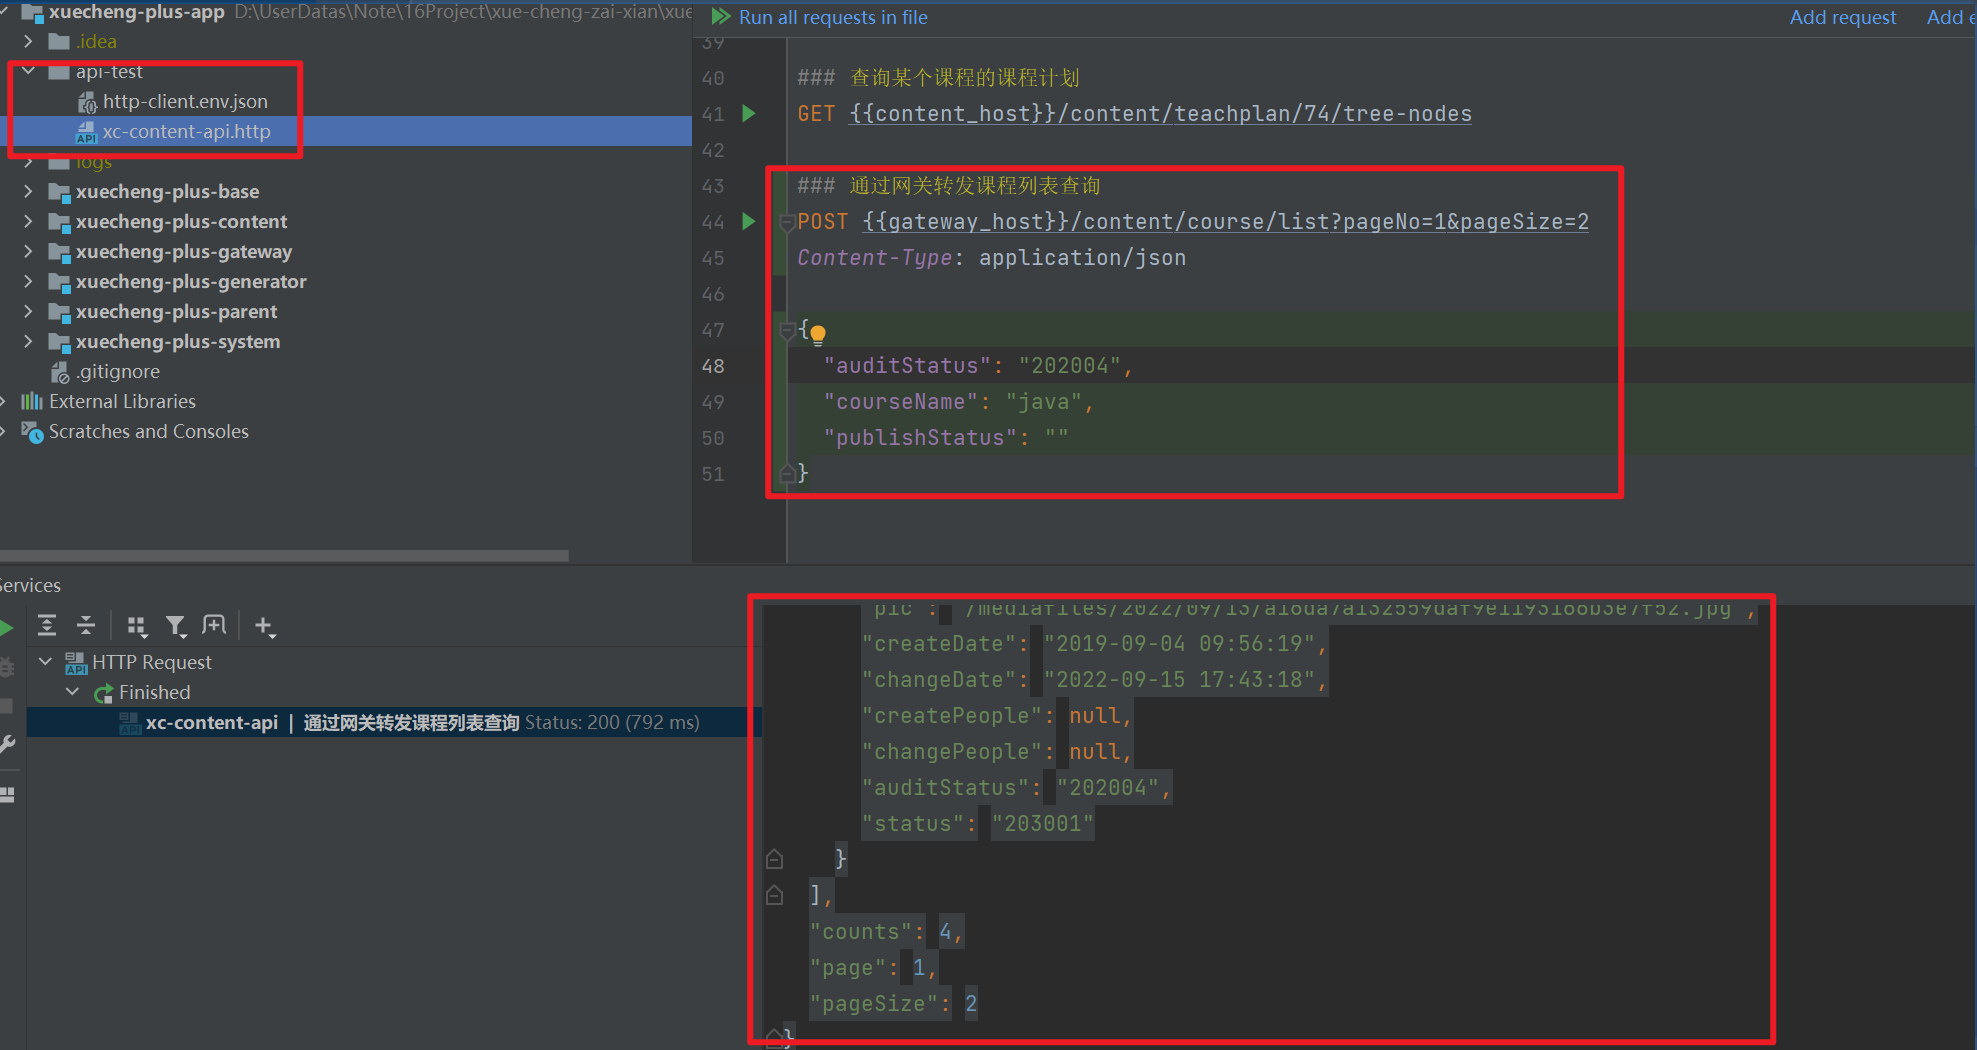Collapse the api-test folder
The height and width of the screenshot is (1050, 1977).
[28, 71]
